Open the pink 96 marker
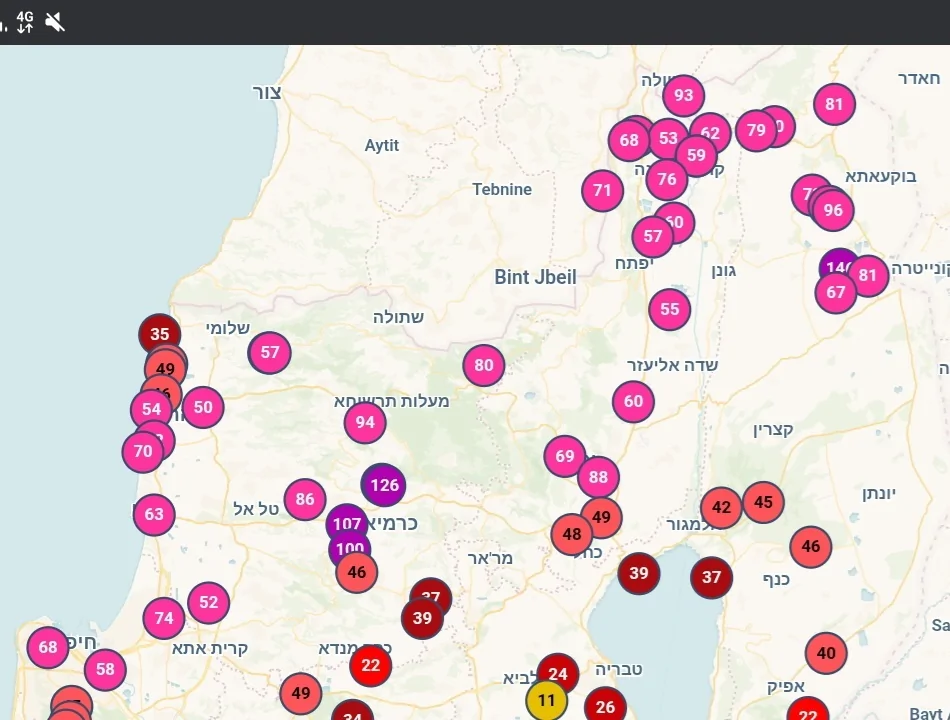The image size is (950, 720). (x=833, y=210)
